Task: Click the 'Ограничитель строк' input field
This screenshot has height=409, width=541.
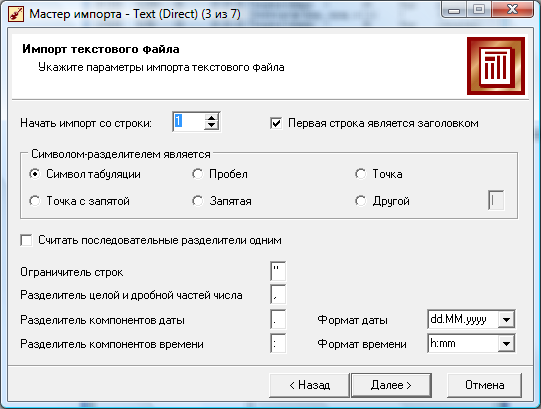Action: 278,272
